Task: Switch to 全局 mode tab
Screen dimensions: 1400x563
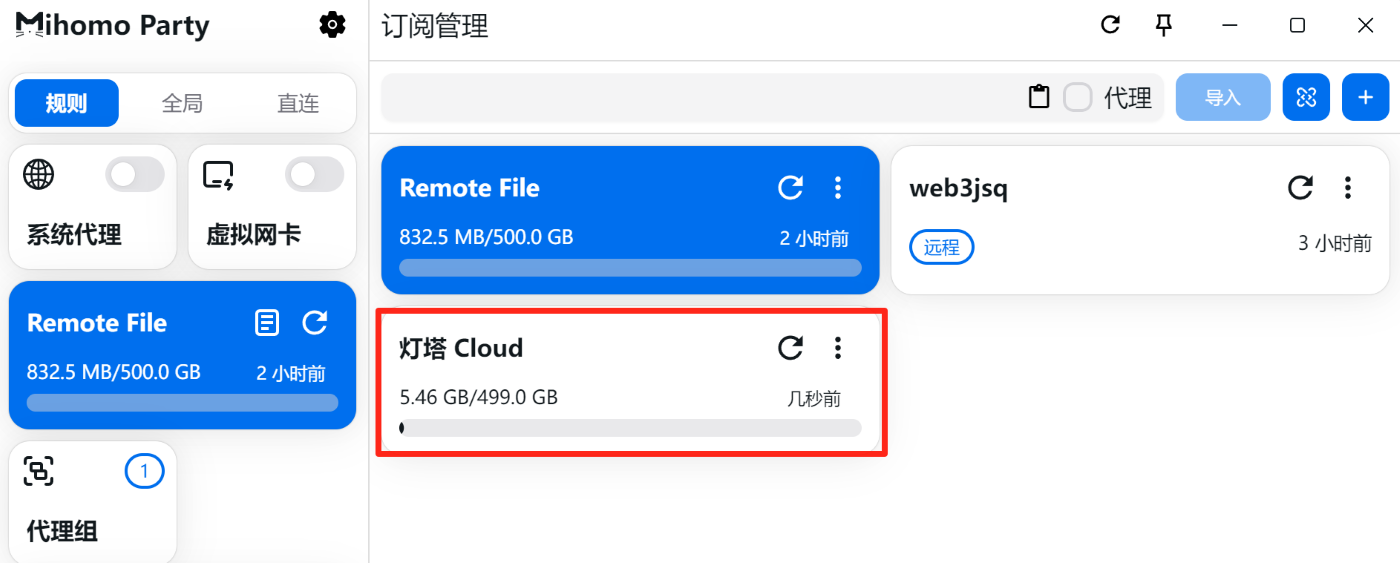Action: (182, 103)
